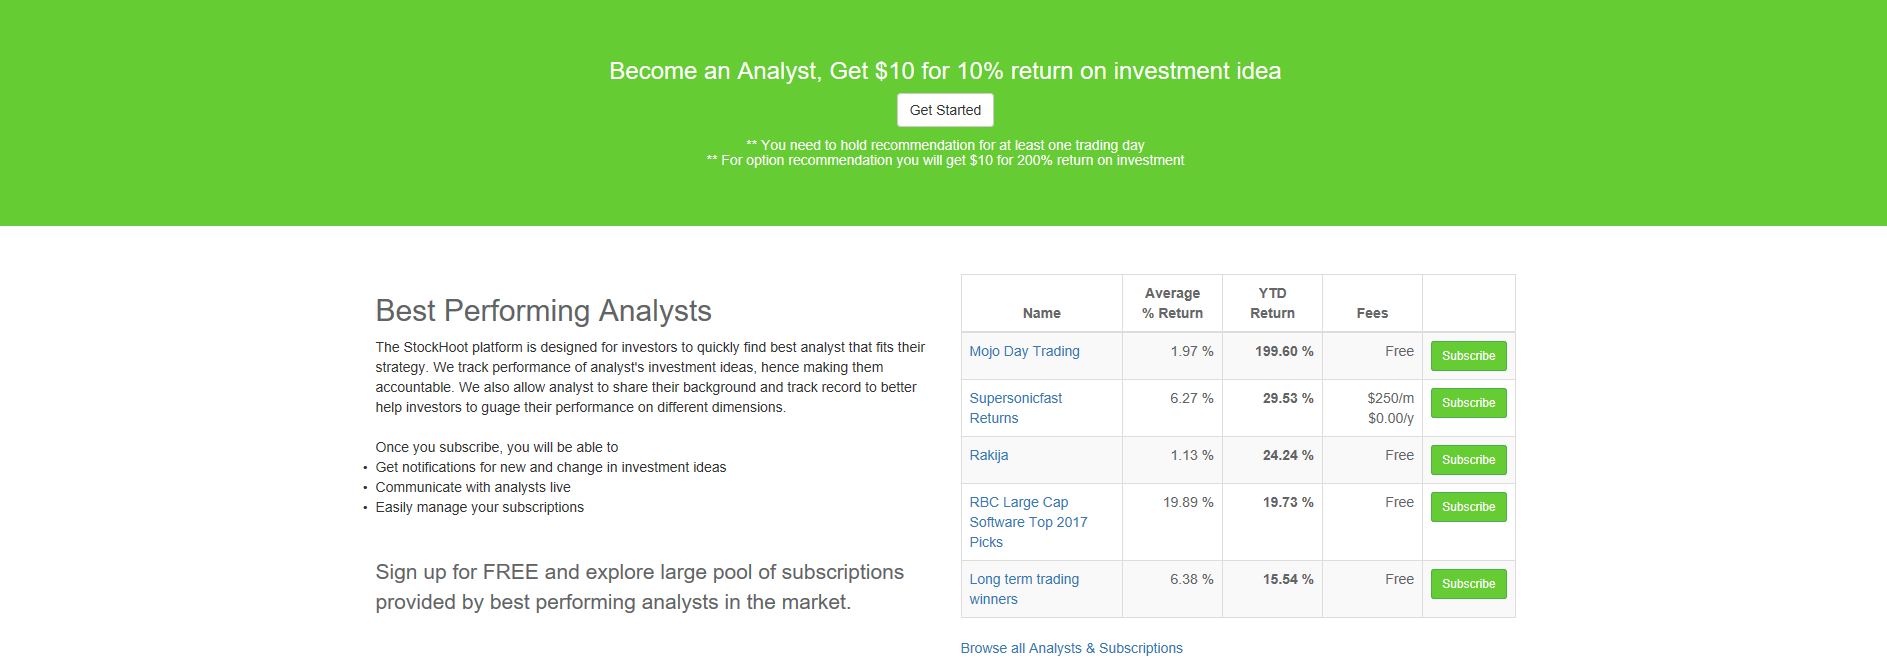Click the Average % Return column header
Screen dimensions: 1887x668
coord(1172,303)
